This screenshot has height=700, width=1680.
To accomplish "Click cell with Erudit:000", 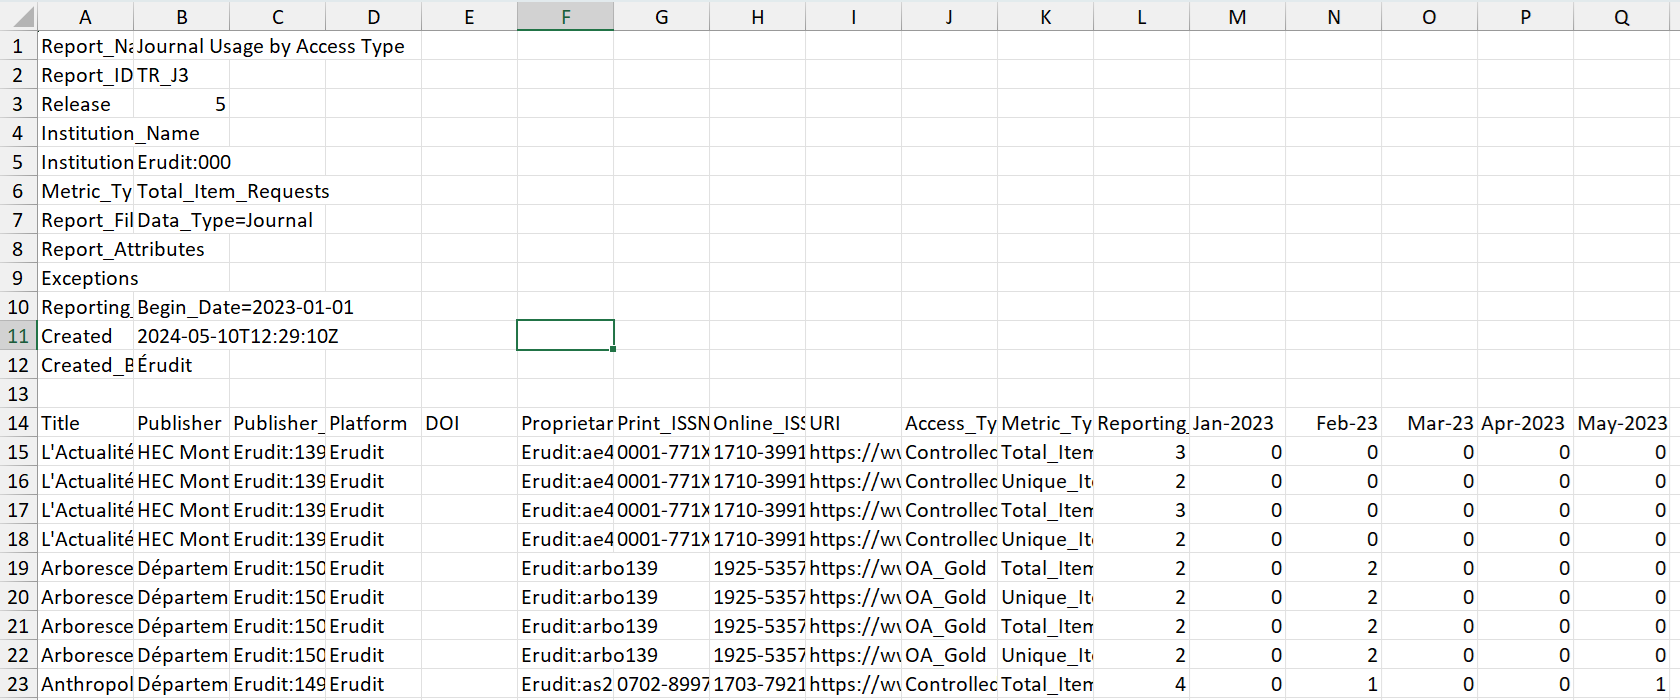I will point(184,162).
